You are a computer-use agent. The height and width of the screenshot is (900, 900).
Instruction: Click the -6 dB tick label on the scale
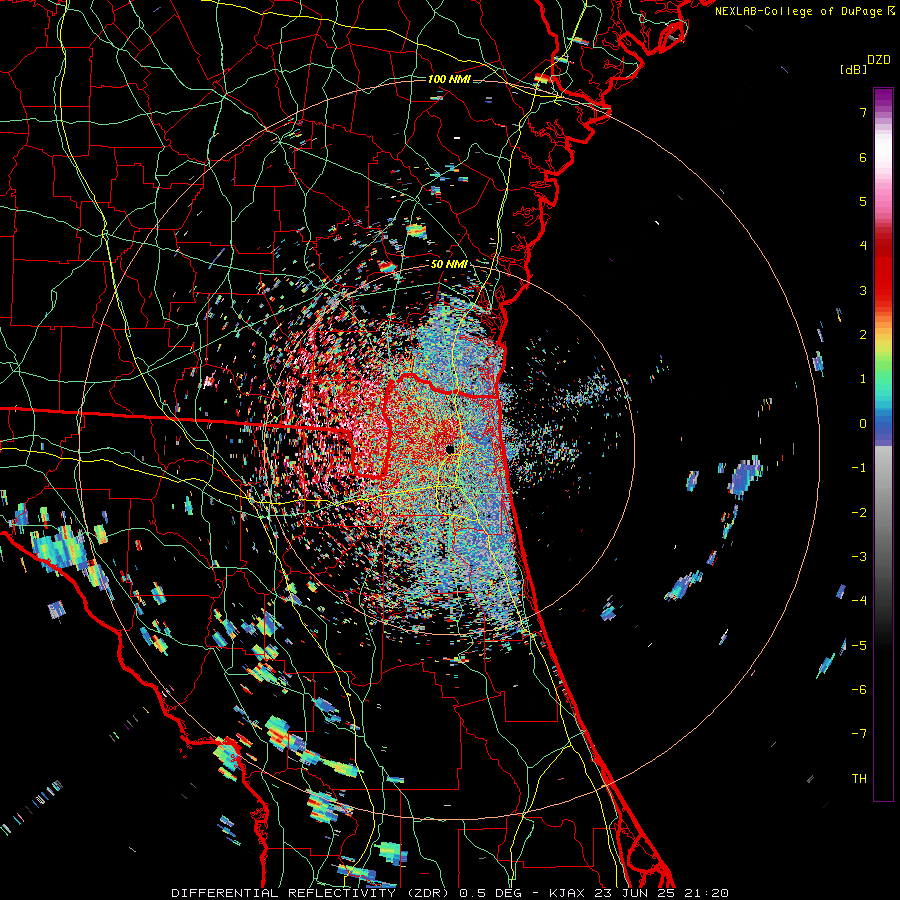(x=859, y=689)
